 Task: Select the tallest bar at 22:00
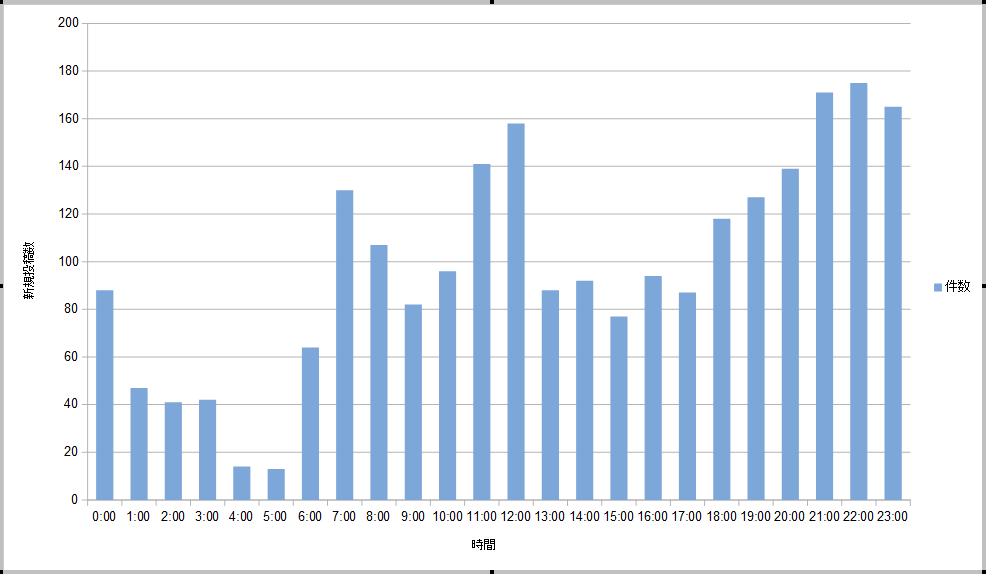[858, 292]
